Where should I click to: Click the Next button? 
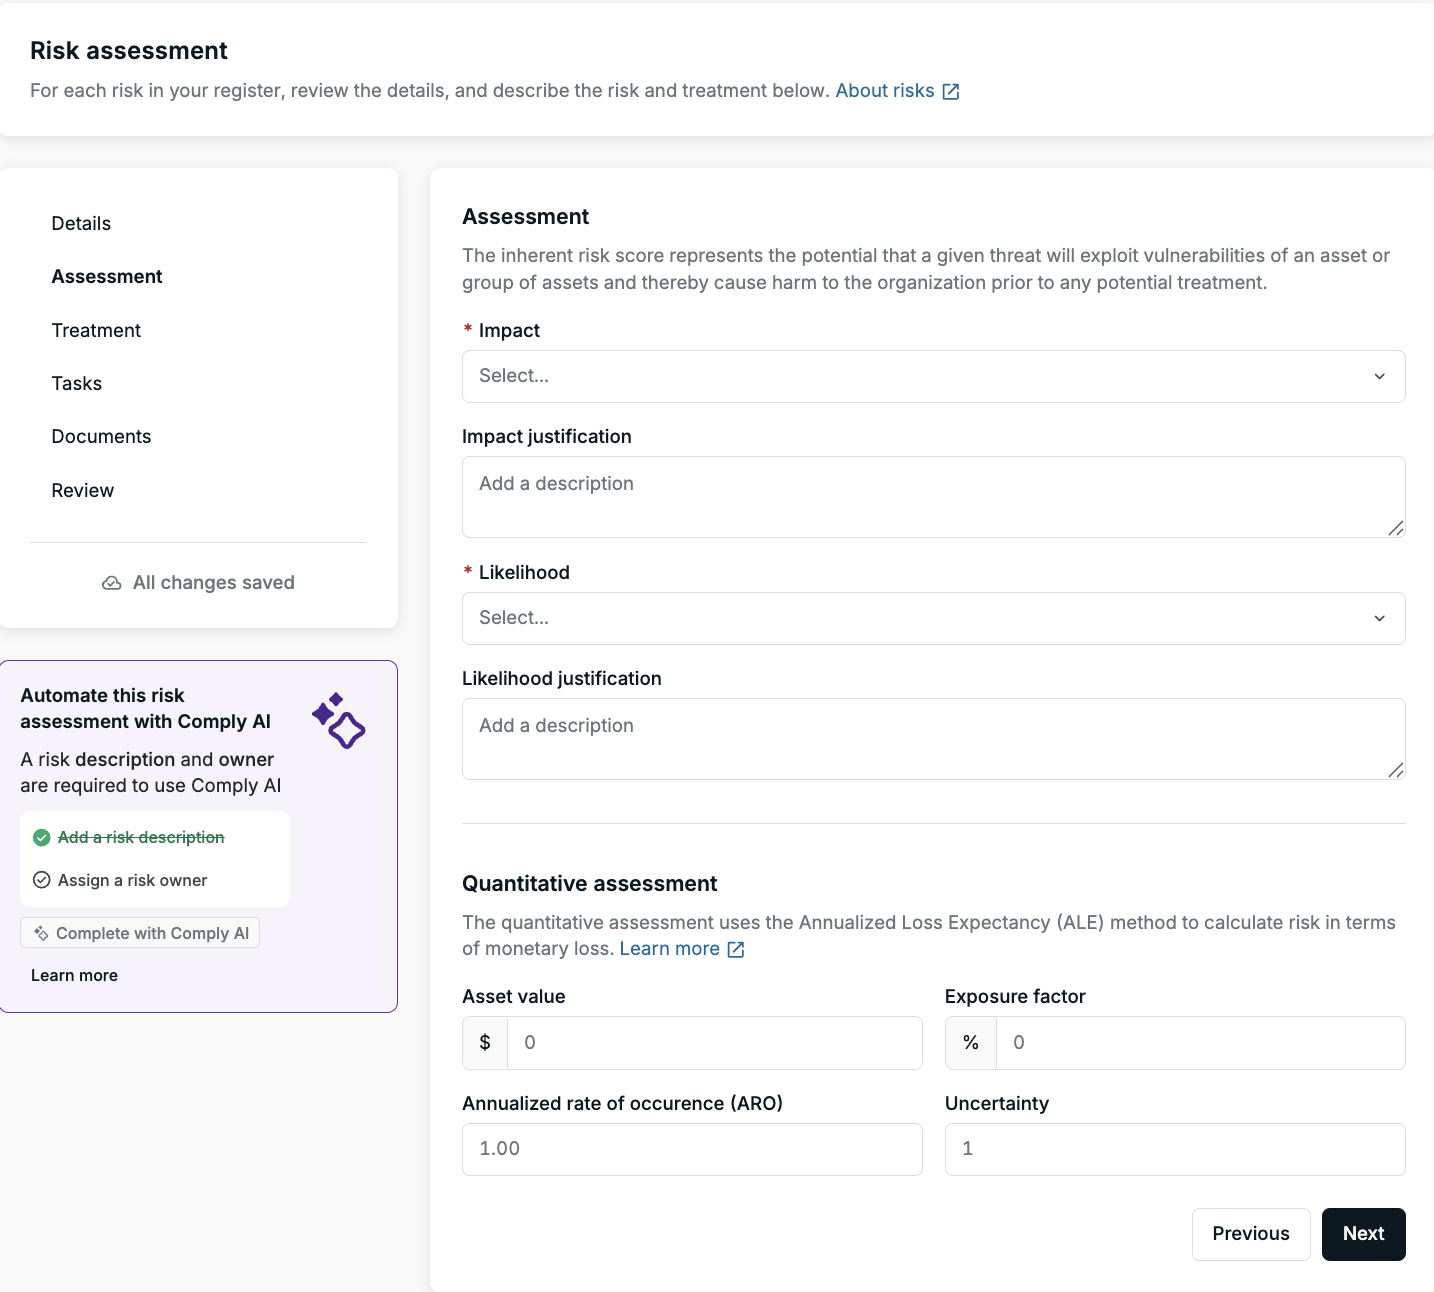click(1364, 1234)
